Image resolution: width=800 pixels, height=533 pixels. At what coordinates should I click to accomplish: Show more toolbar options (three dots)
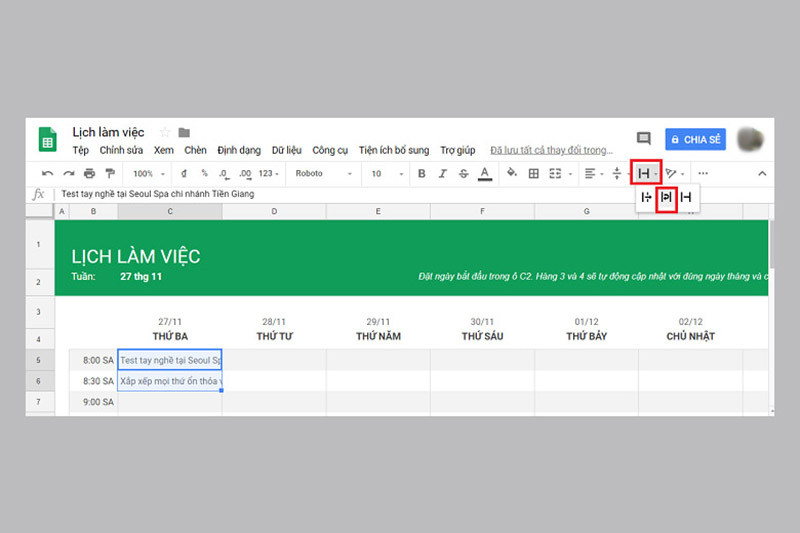pos(703,173)
